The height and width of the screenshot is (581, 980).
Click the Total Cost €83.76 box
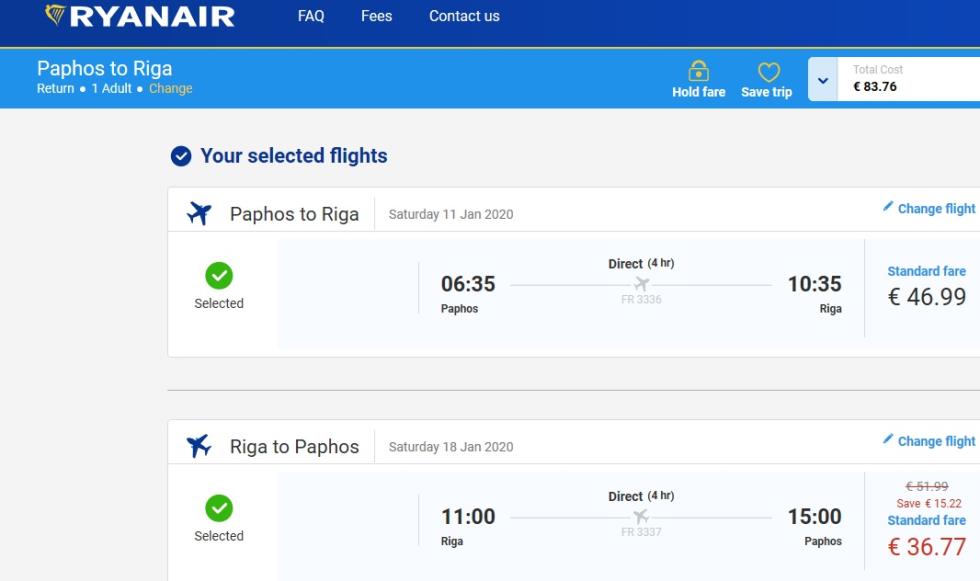[908, 79]
